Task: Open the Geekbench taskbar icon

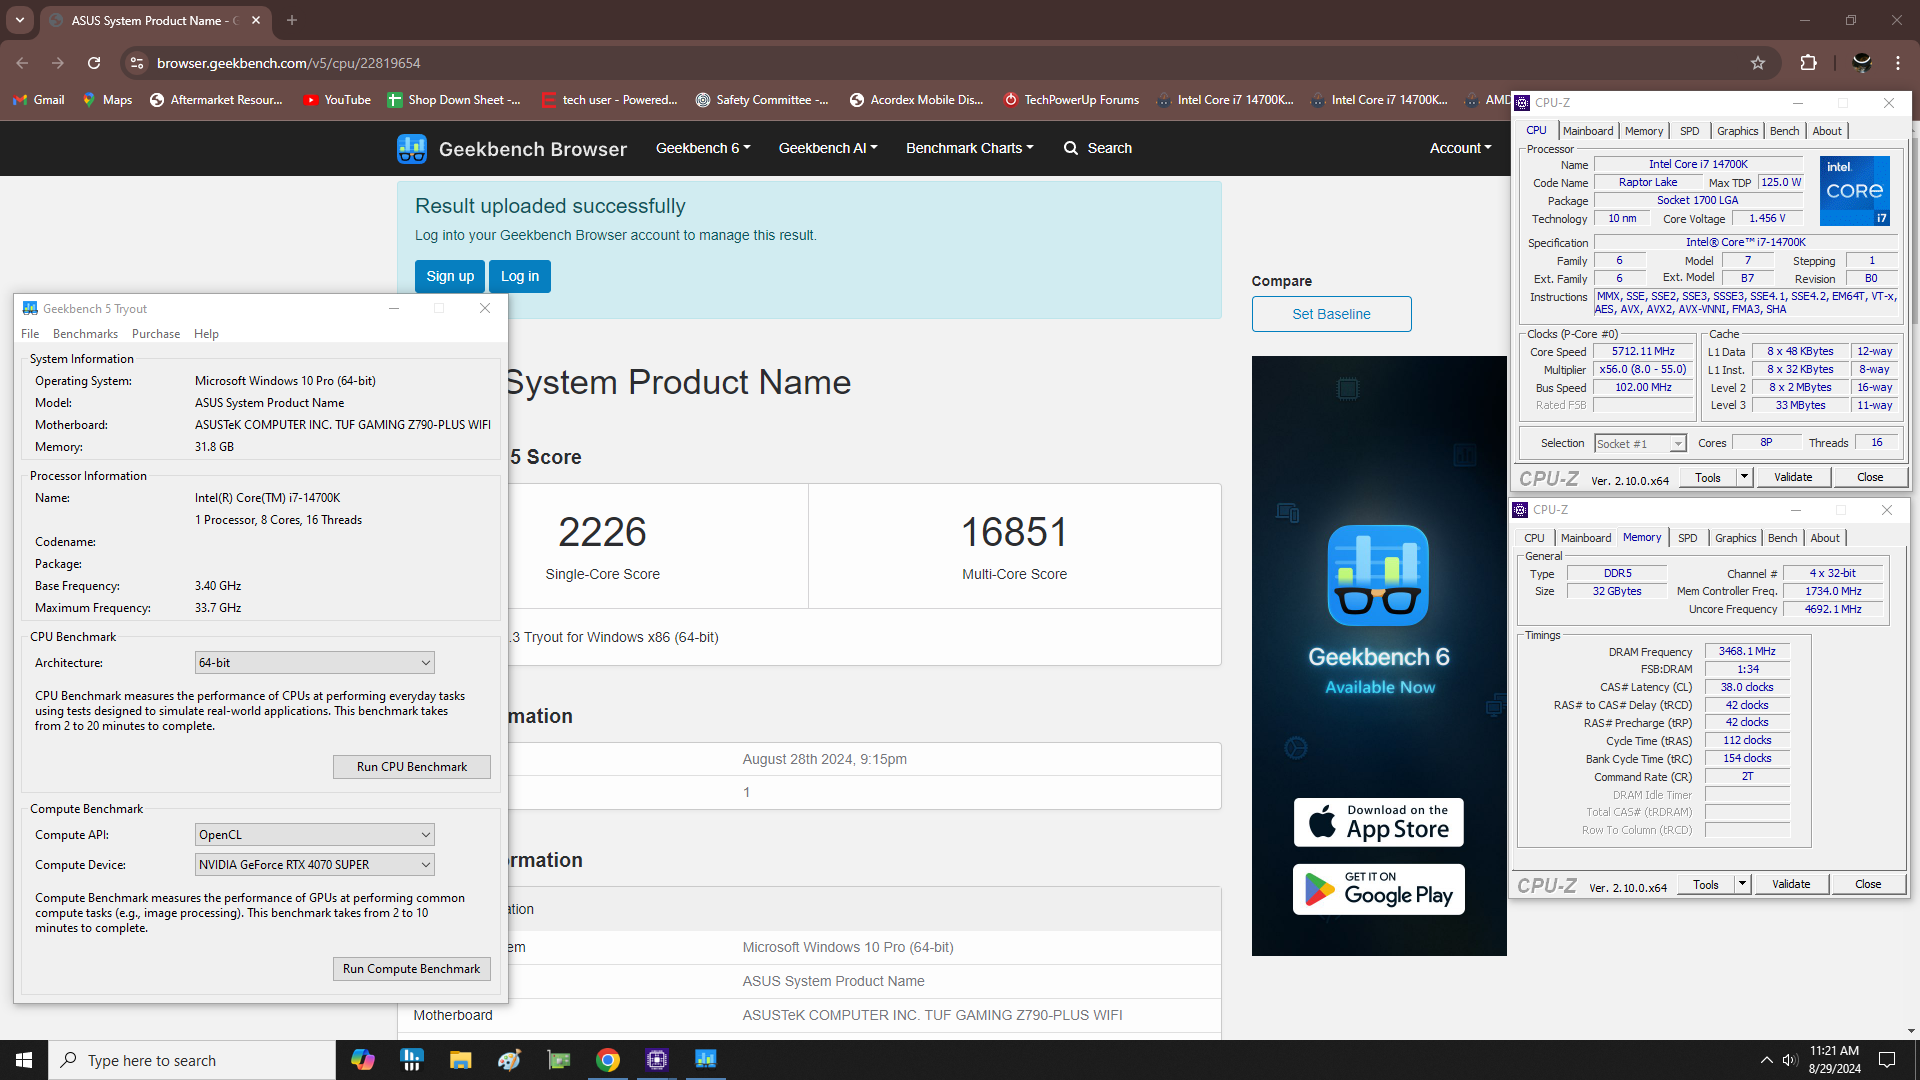Action: tap(706, 1060)
